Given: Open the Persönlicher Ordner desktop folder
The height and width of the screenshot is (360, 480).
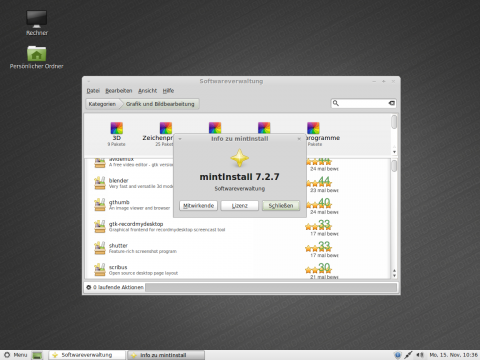Looking at the screenshot, I should click(x=37, y=53).
